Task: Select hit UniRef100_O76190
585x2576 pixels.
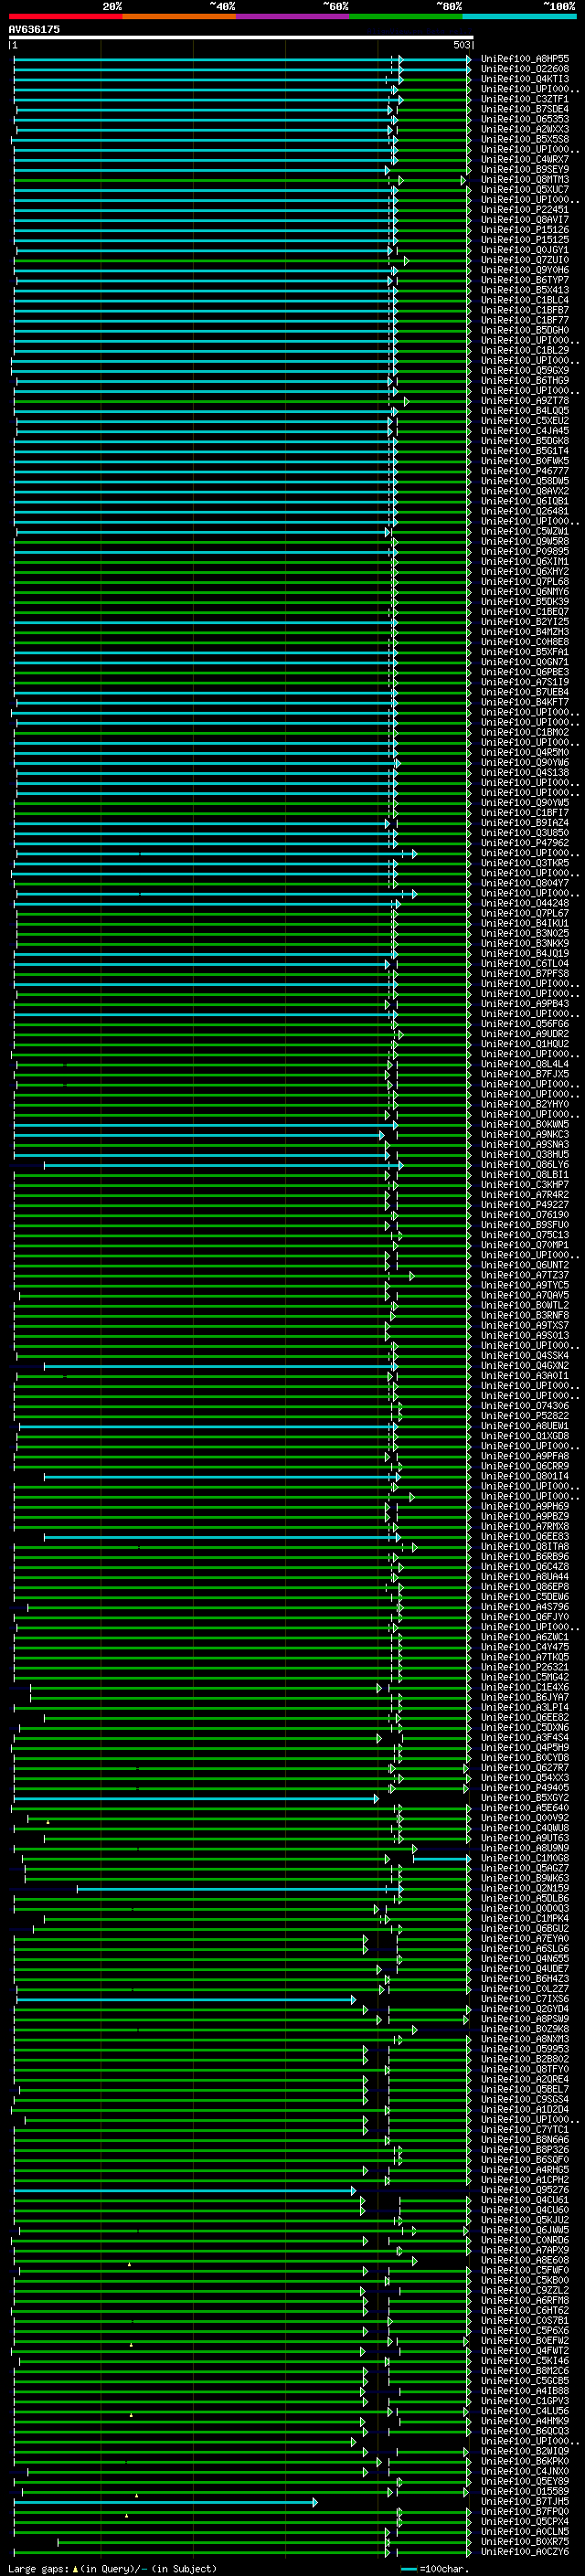Action: pos(525,1214)
